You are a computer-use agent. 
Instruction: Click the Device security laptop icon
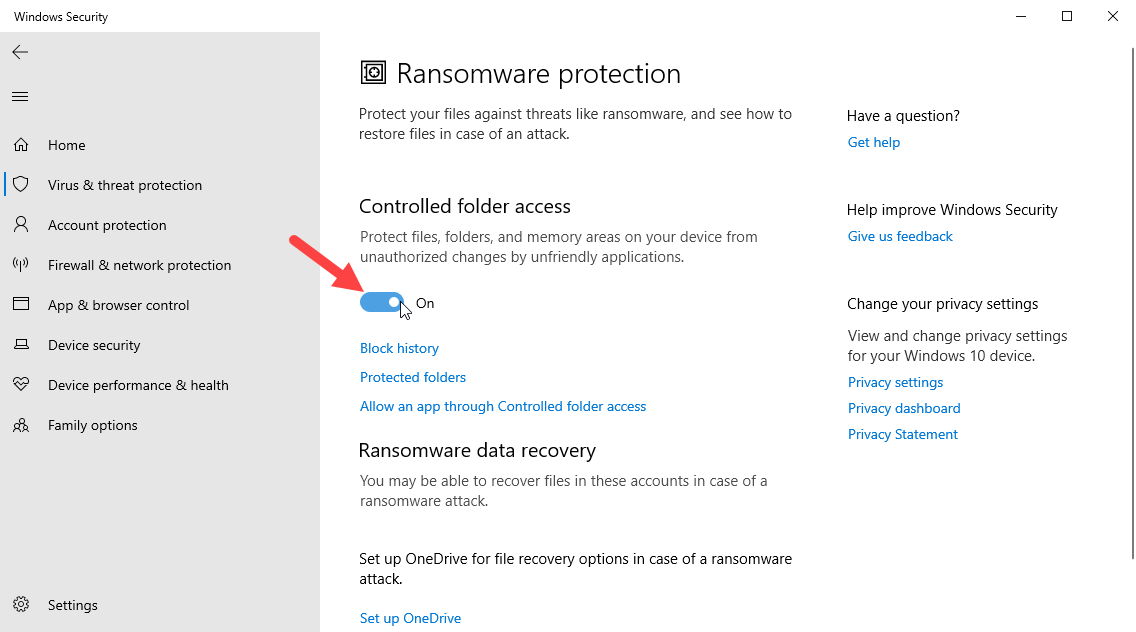coord(21,345)
